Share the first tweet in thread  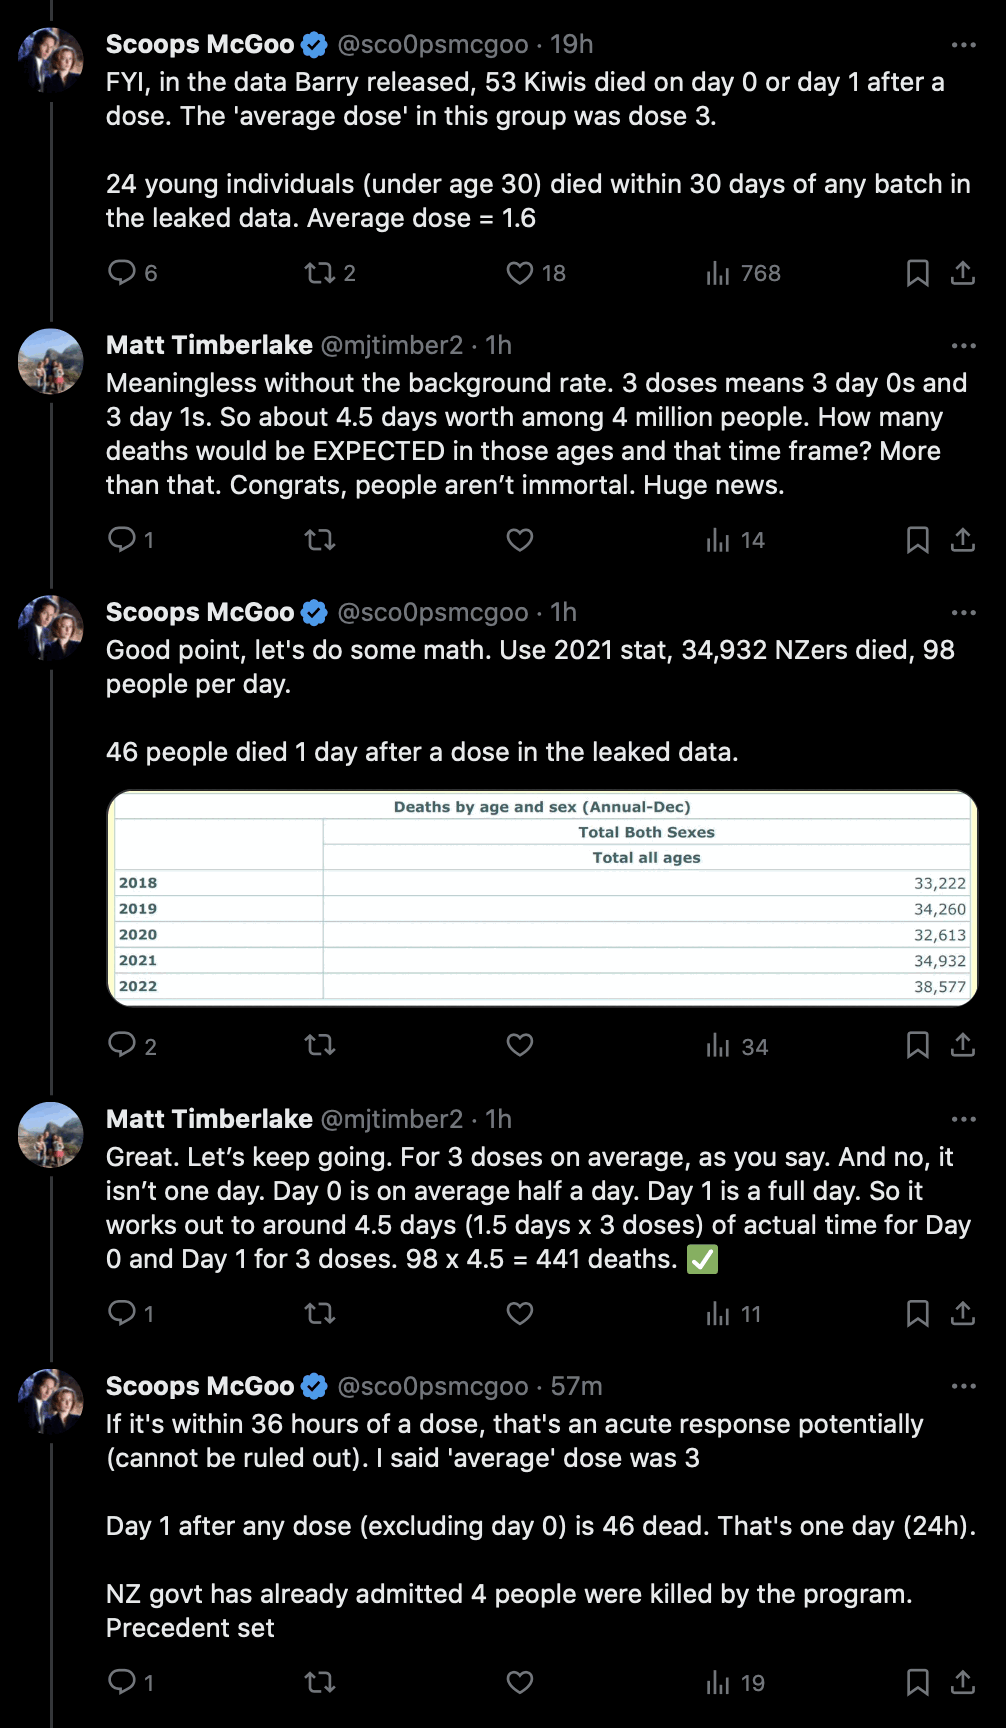coord(962,273)
